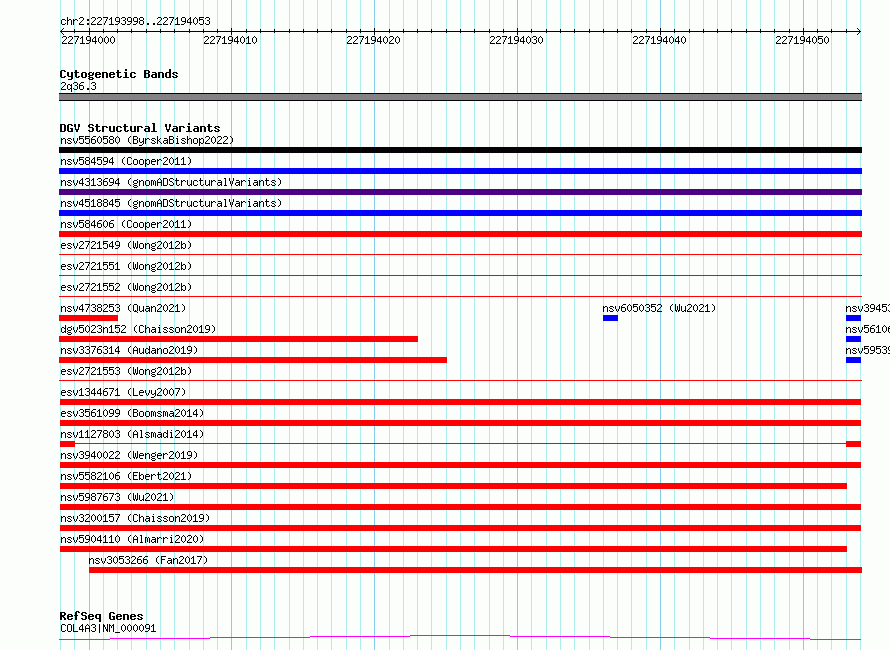Open the nsv3940022 Wenger2019 variant
Viewport: 890px width, 650px height.
(460, 465)
